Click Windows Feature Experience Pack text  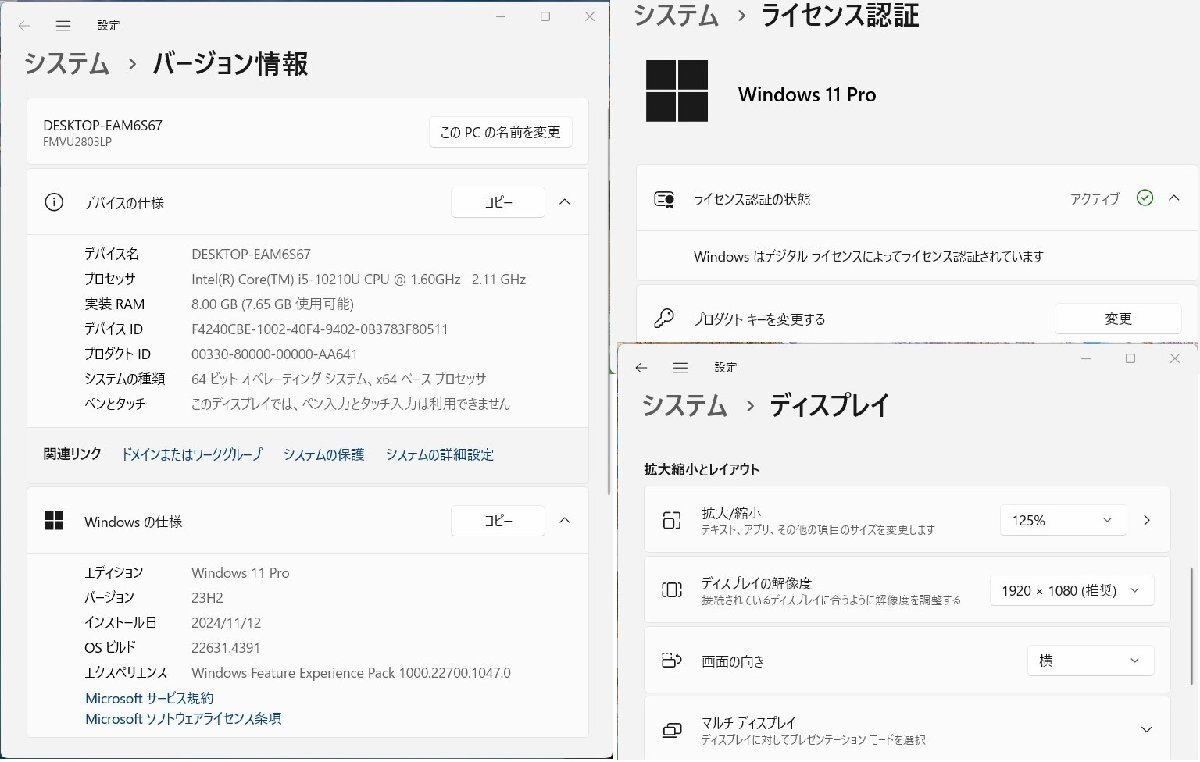(351, 673)
